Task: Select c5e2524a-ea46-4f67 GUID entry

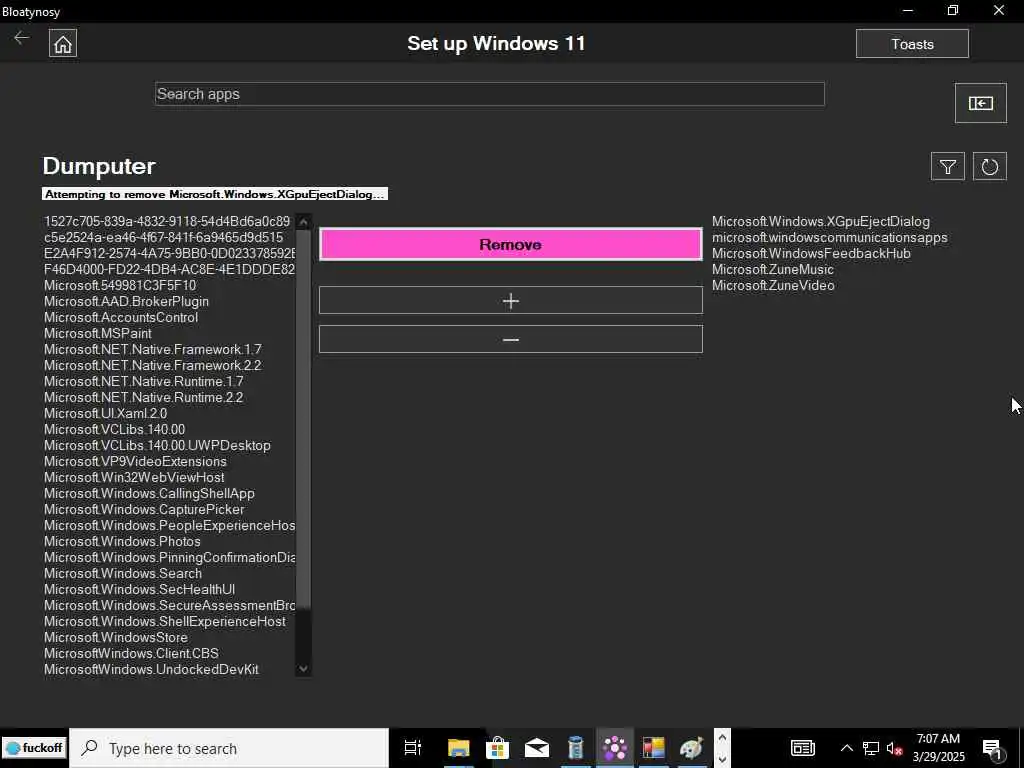Action: click(163, 238)
